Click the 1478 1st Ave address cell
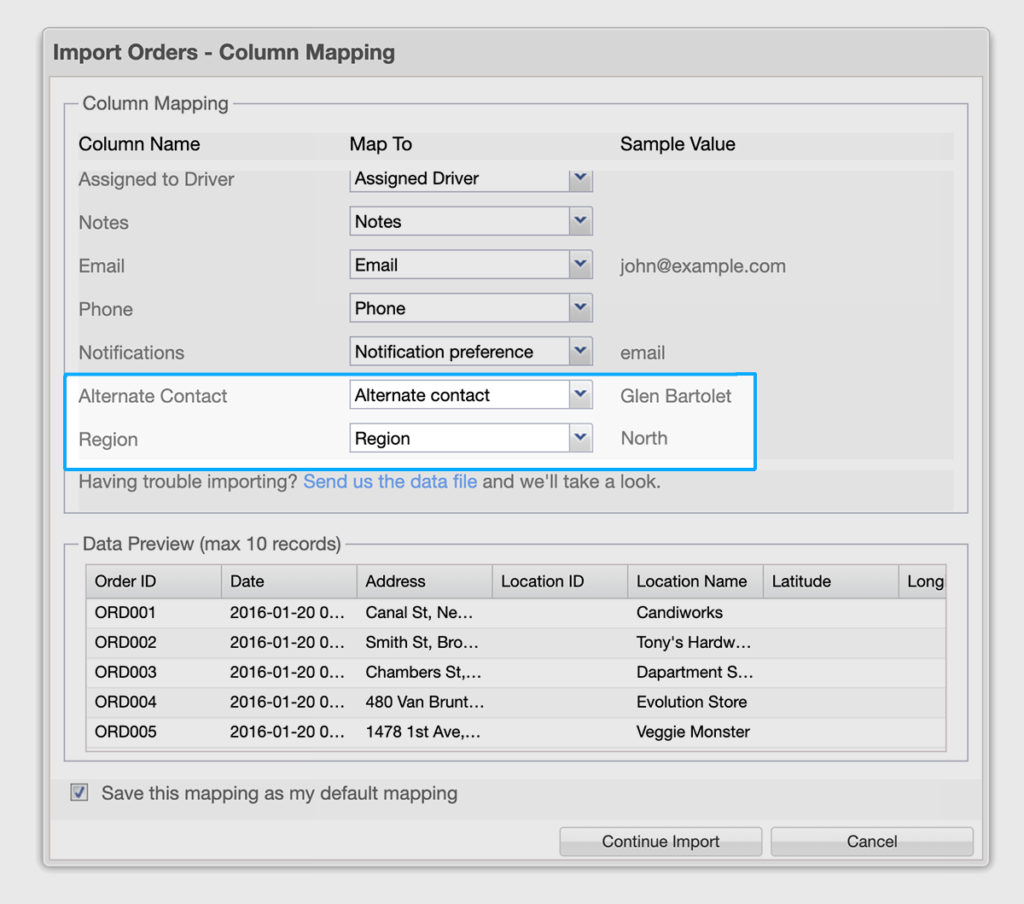The image size is (1024, 904). [x=423, y=732]
